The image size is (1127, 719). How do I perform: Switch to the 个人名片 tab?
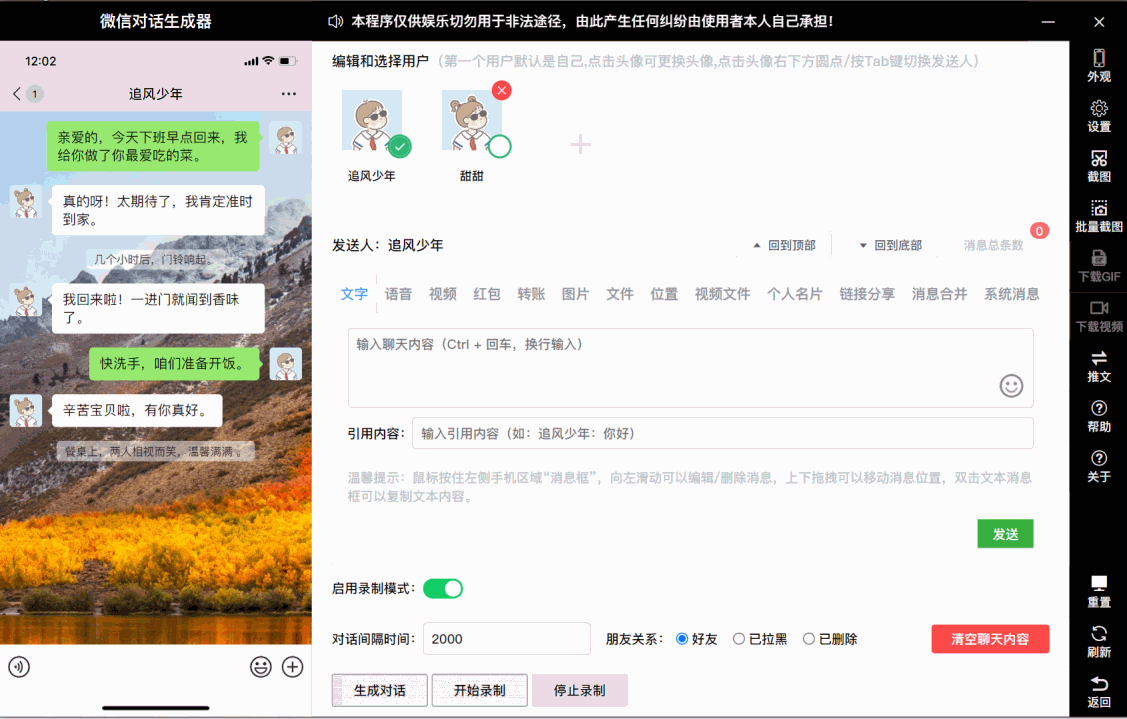click(794, 294)
